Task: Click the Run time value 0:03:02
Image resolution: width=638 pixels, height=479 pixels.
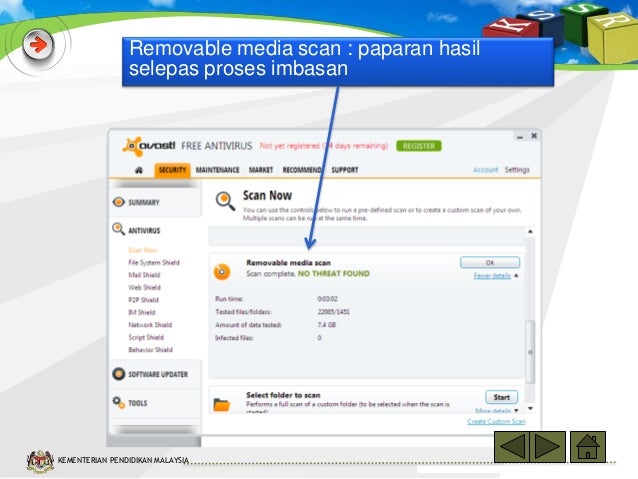Action: point(328,299)
